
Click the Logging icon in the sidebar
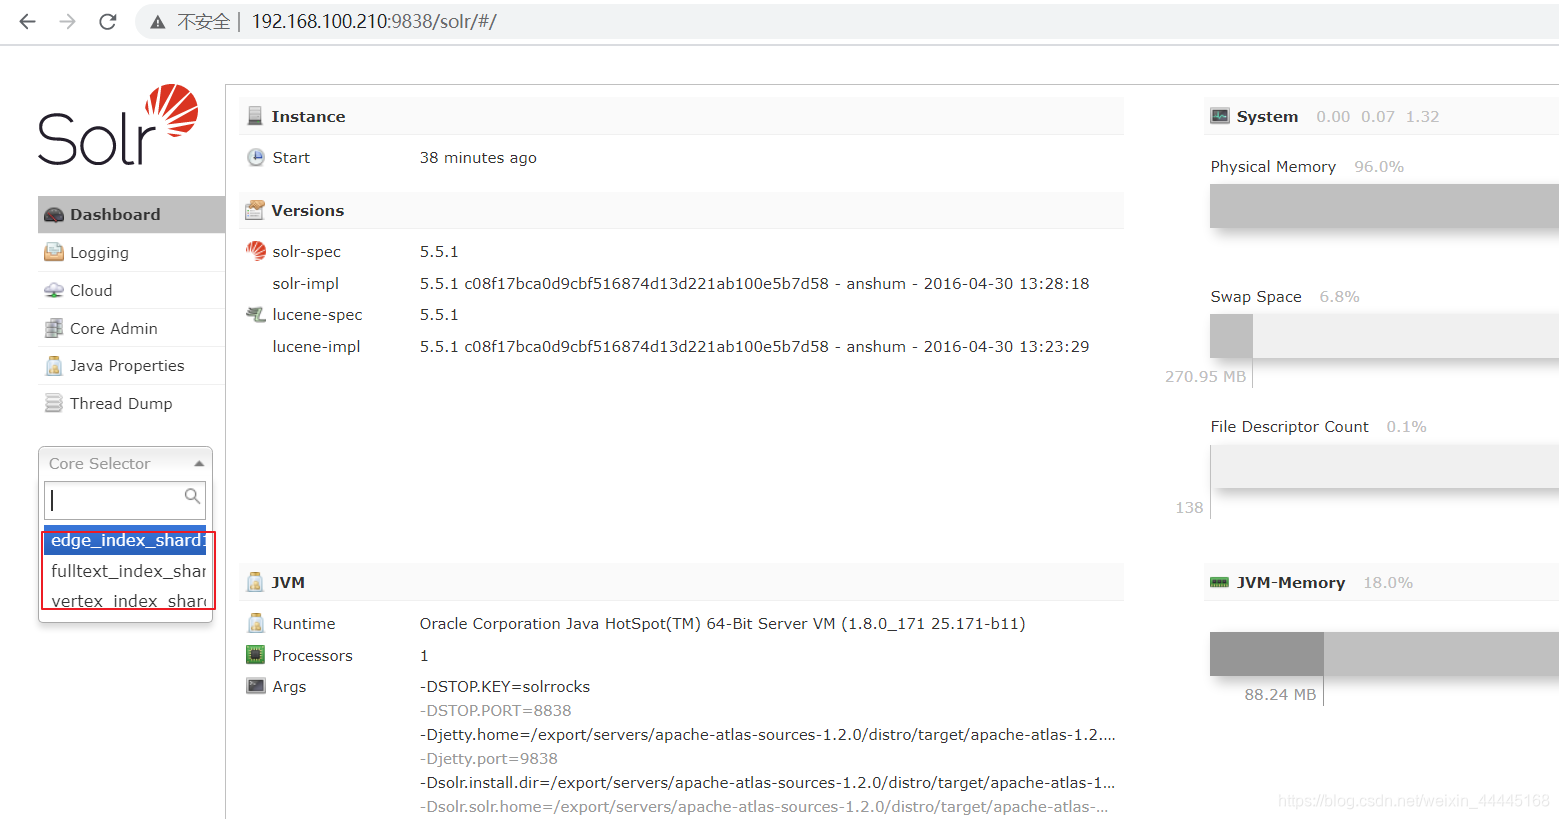point(54,252)
